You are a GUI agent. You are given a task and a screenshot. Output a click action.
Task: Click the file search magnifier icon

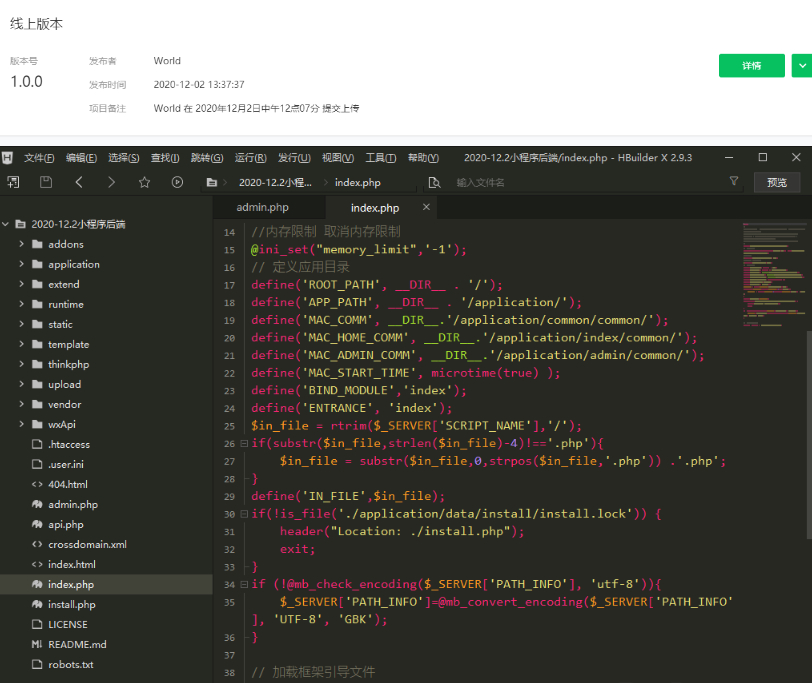[x=434, y=182]
